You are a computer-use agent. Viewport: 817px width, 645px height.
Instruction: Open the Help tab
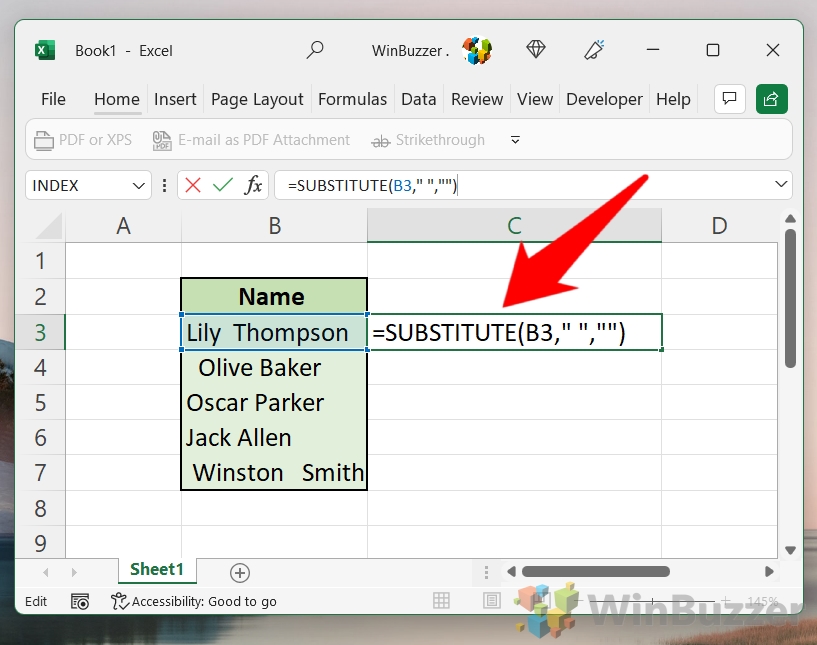[673, 99]
